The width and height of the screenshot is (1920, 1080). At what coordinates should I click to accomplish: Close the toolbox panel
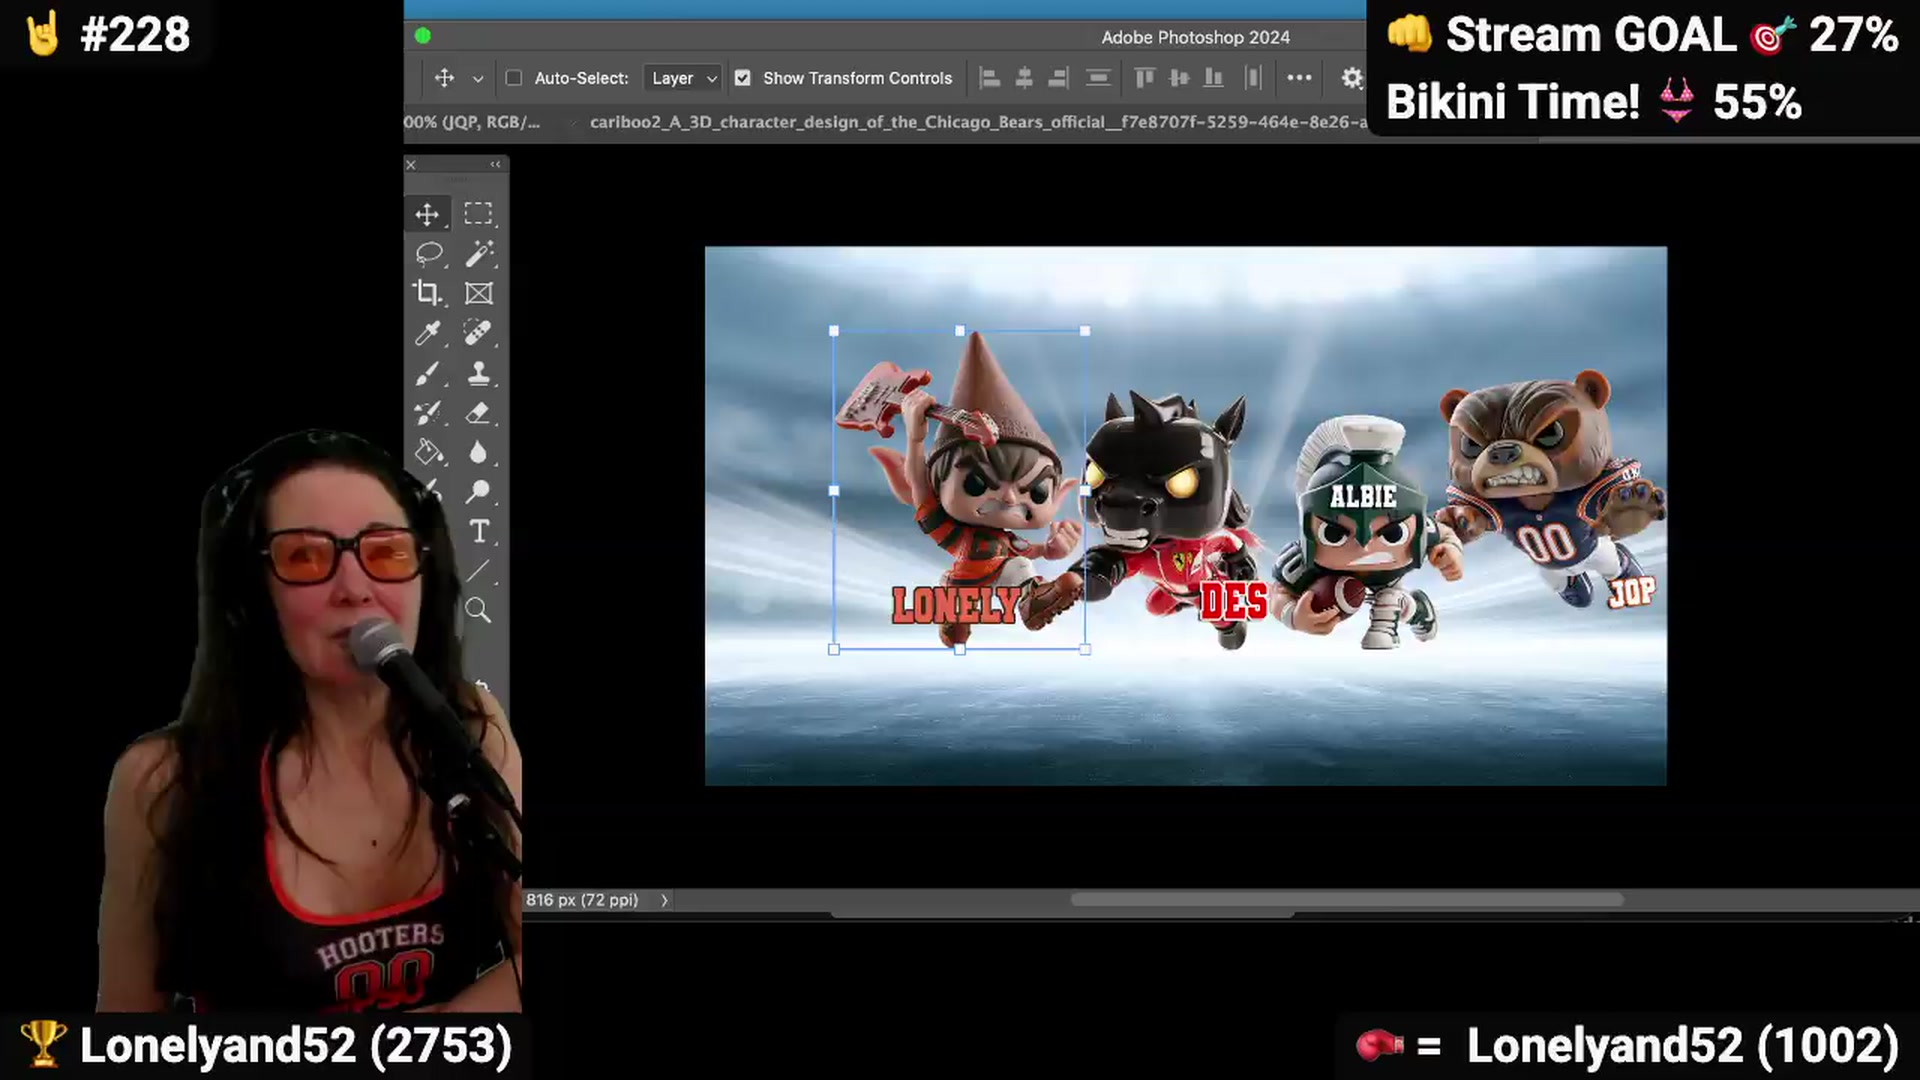pyautogui.click(x=411, y=165)
